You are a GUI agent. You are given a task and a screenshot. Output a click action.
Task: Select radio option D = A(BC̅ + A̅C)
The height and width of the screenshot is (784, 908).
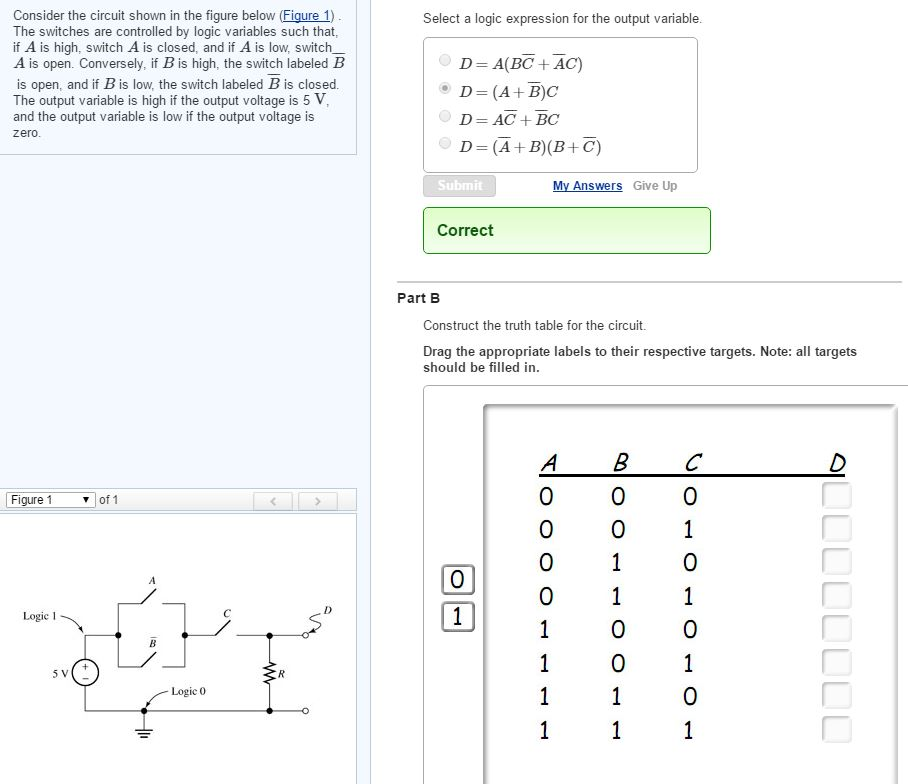pyautogui.click(x=445, y=60)
